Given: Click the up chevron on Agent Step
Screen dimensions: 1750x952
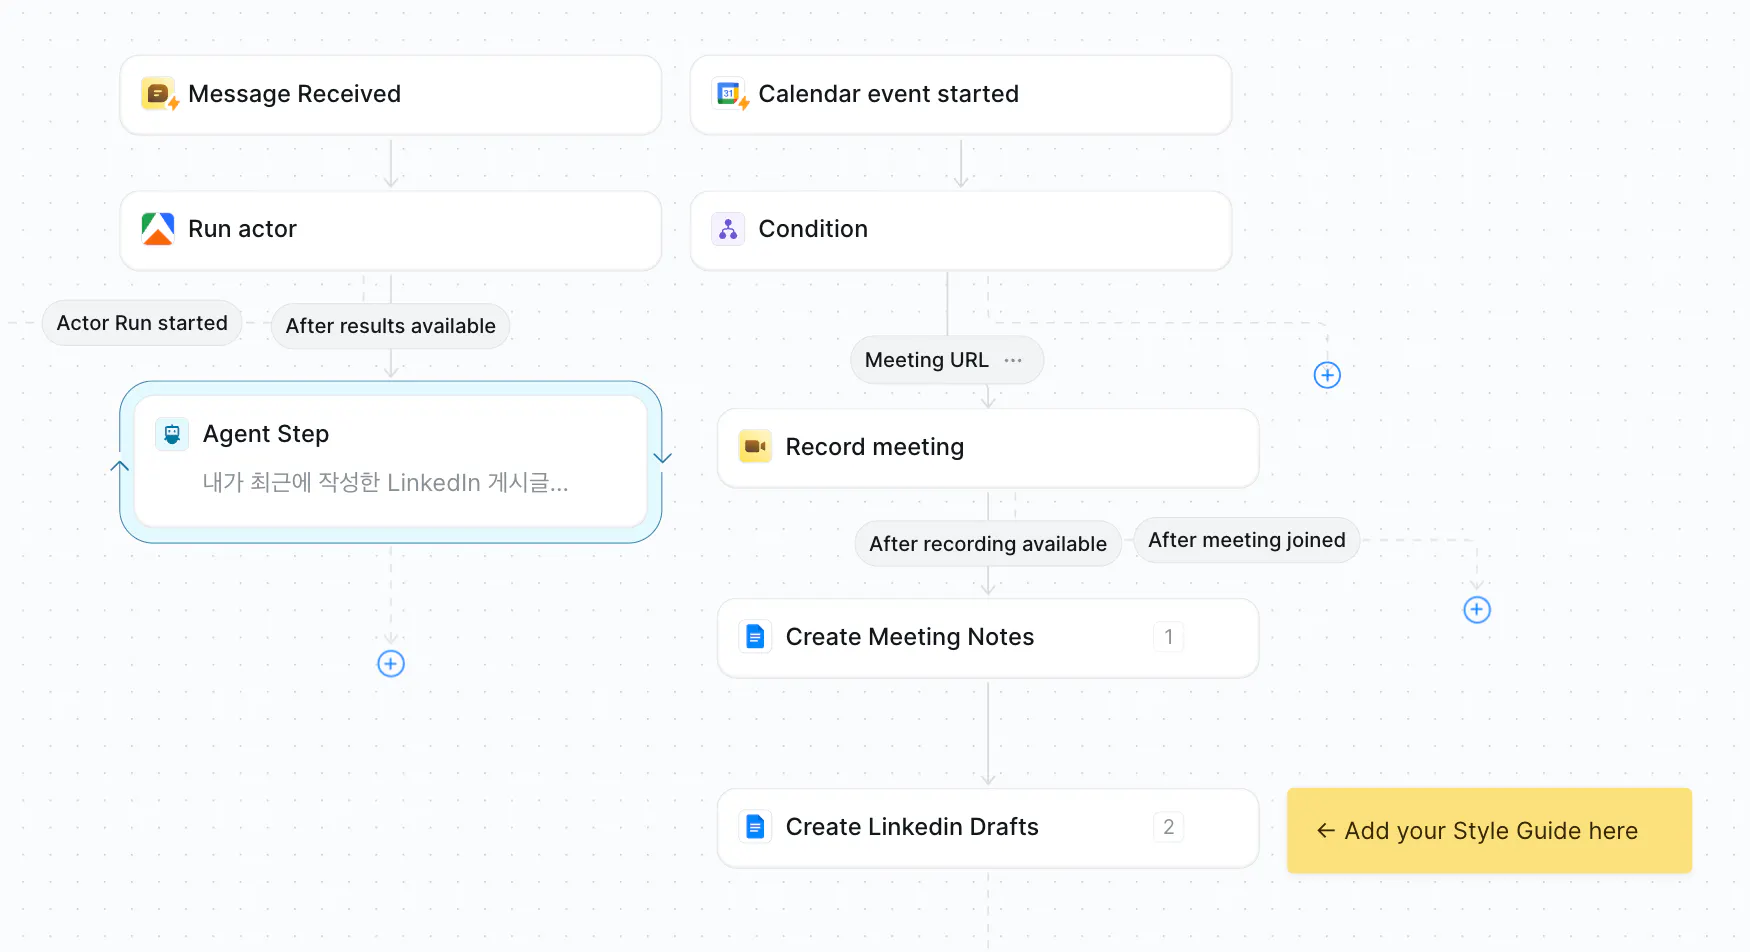Looking at the screenshot, I should point(120,466).
